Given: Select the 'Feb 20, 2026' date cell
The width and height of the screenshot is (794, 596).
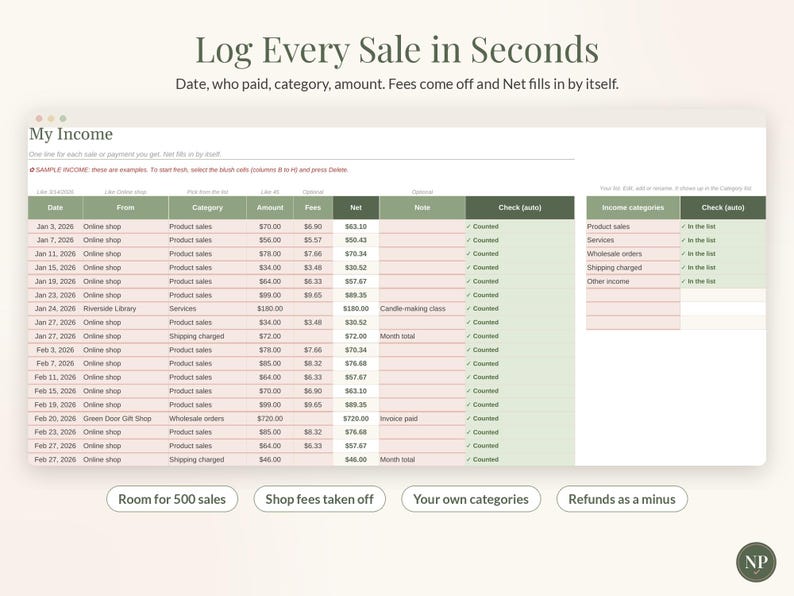Looking at the screenshot, I should 55,418.
